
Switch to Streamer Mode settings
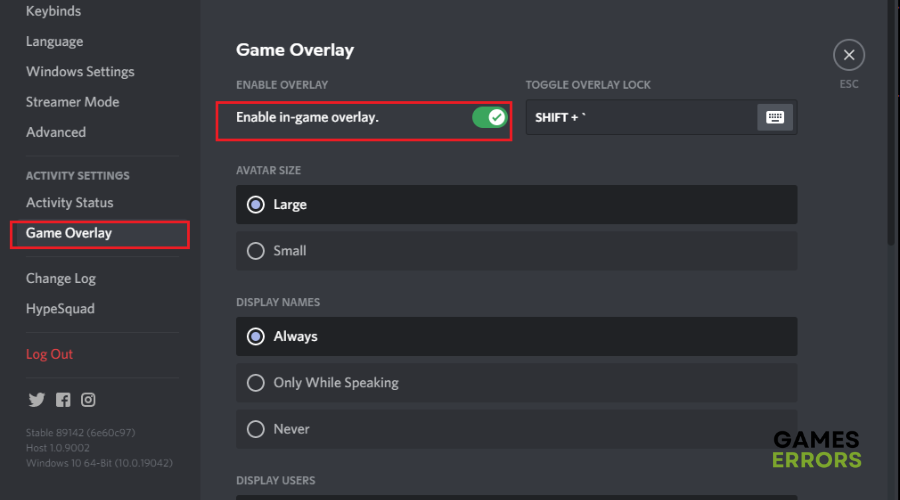72,102
